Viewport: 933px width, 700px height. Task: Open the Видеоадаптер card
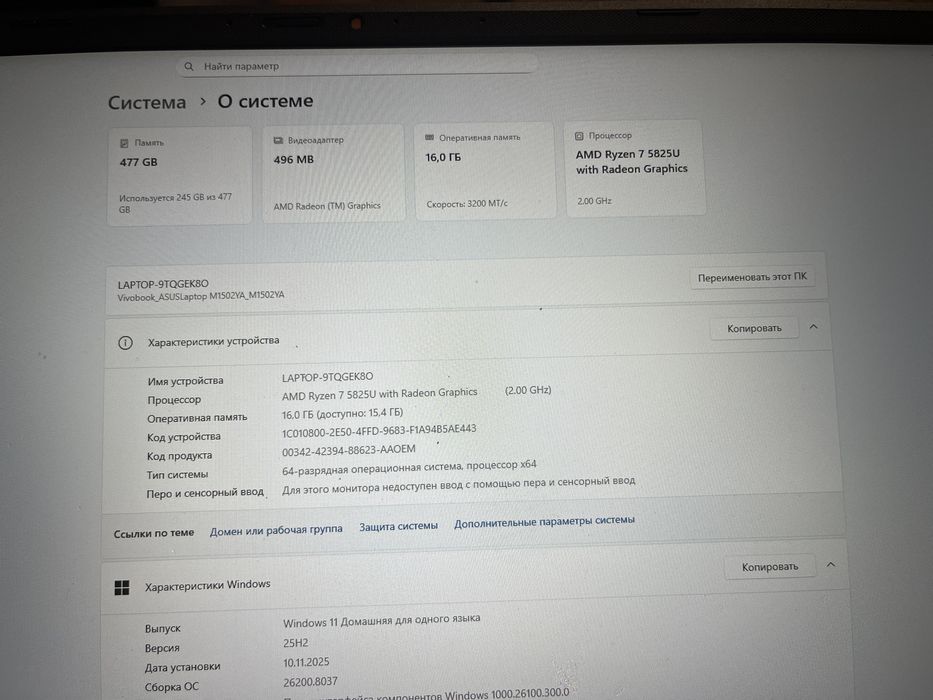[x=333, y=173]
